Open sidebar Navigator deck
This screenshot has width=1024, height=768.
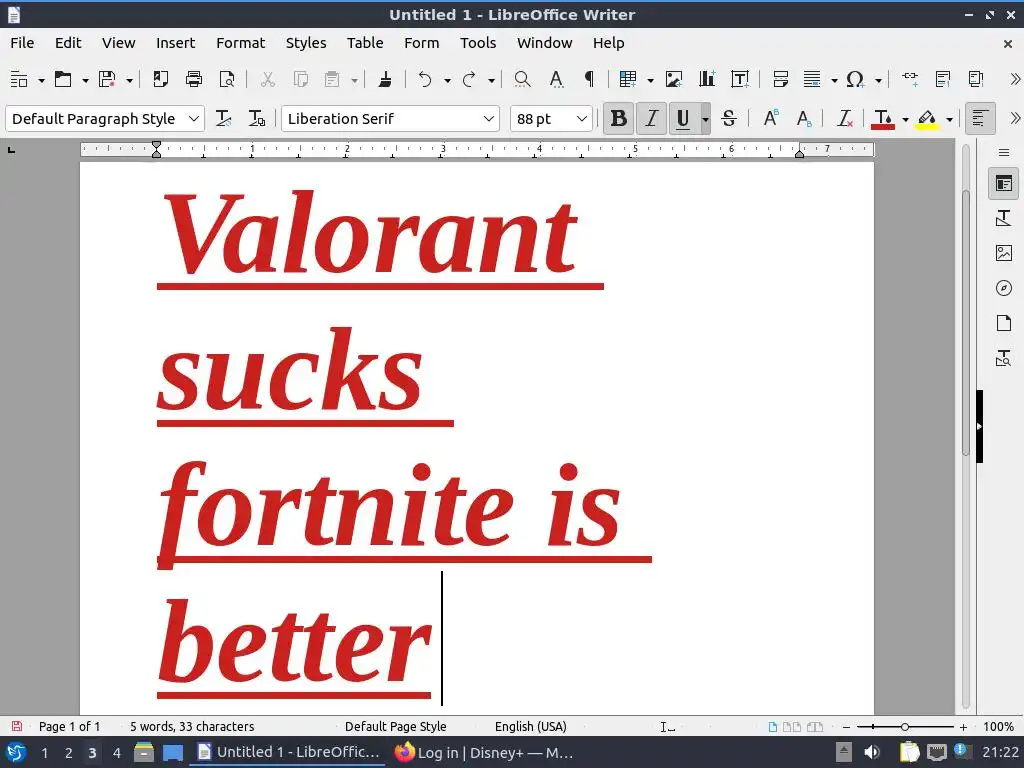click(1004, 288)
